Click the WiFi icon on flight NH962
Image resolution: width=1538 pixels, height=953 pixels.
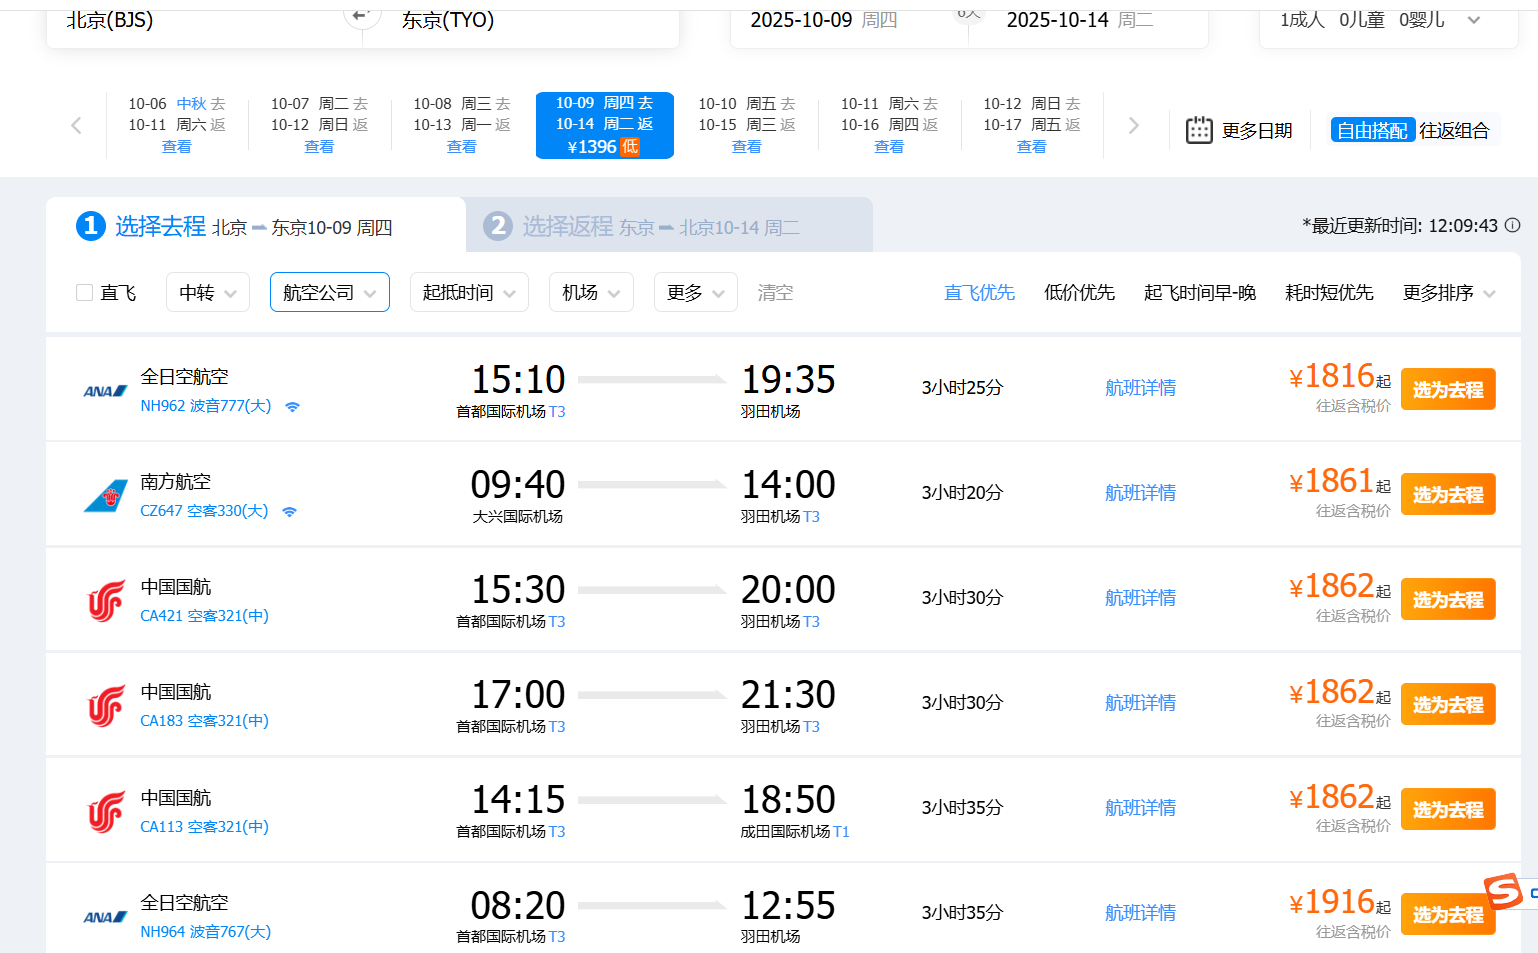click(292, 407)
